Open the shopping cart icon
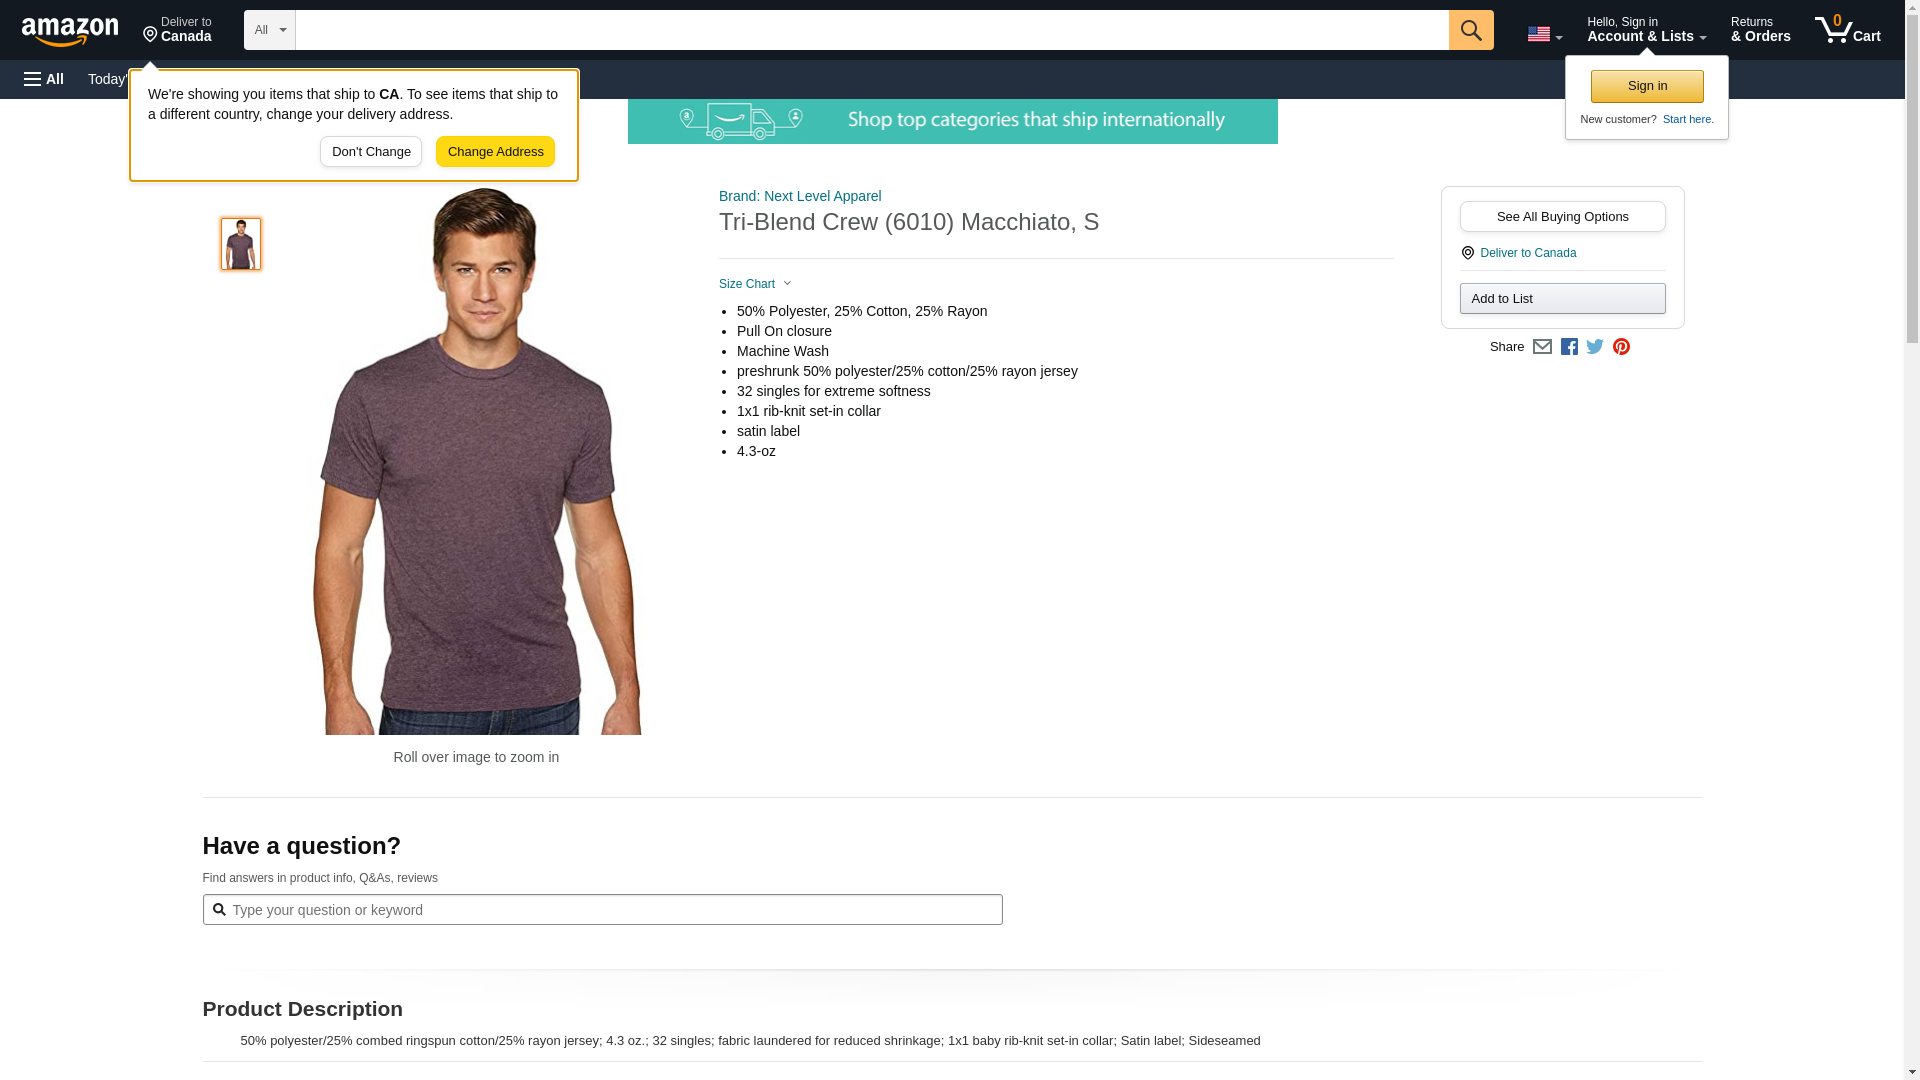 pyautogui.click(x=1847, y=30)
